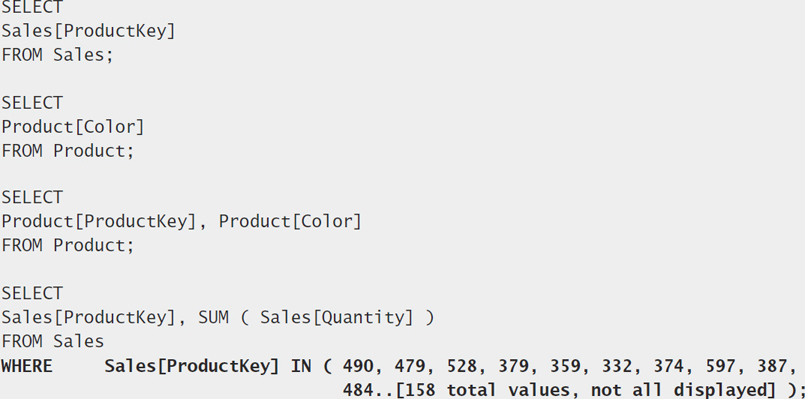Viewport: 805px width, 399px height.
Task: Click value 528 in the IN list
Action: (x=462, y=366)
